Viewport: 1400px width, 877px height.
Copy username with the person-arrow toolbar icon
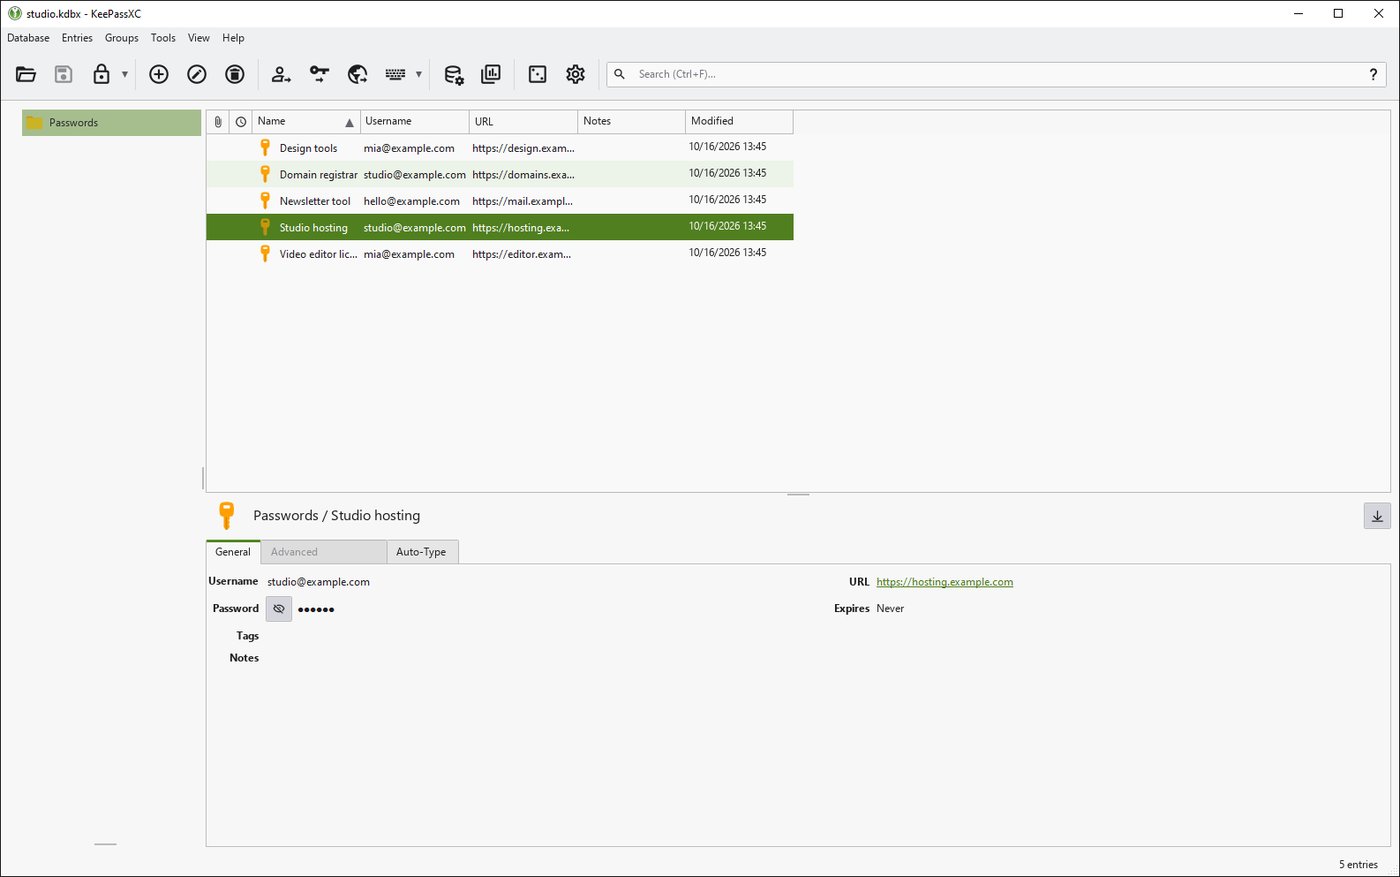click(281, 74)
